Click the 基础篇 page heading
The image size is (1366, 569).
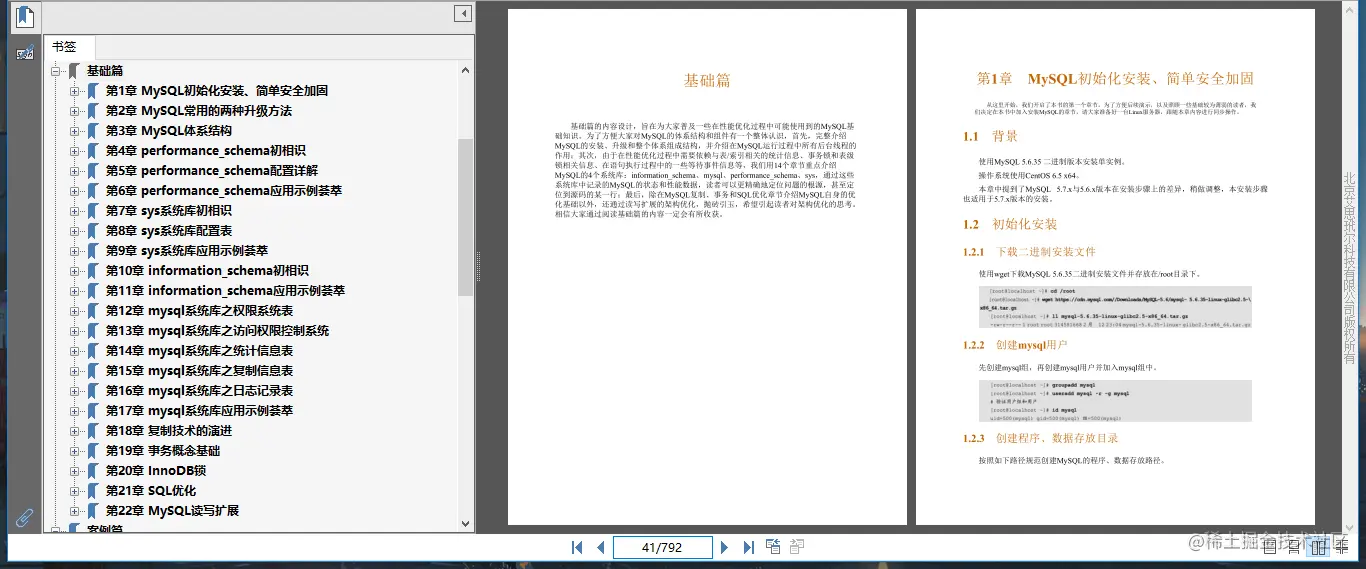coord(707,80)
